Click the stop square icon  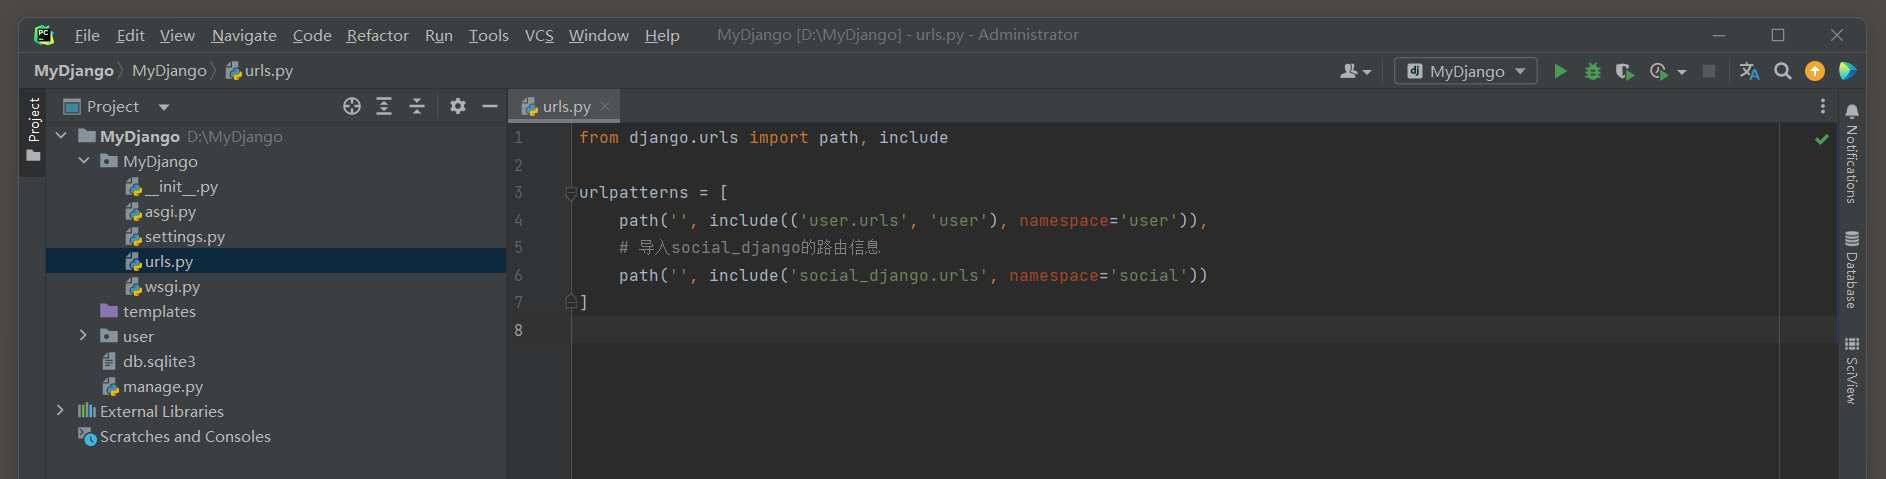click(x=1709, y=71)
